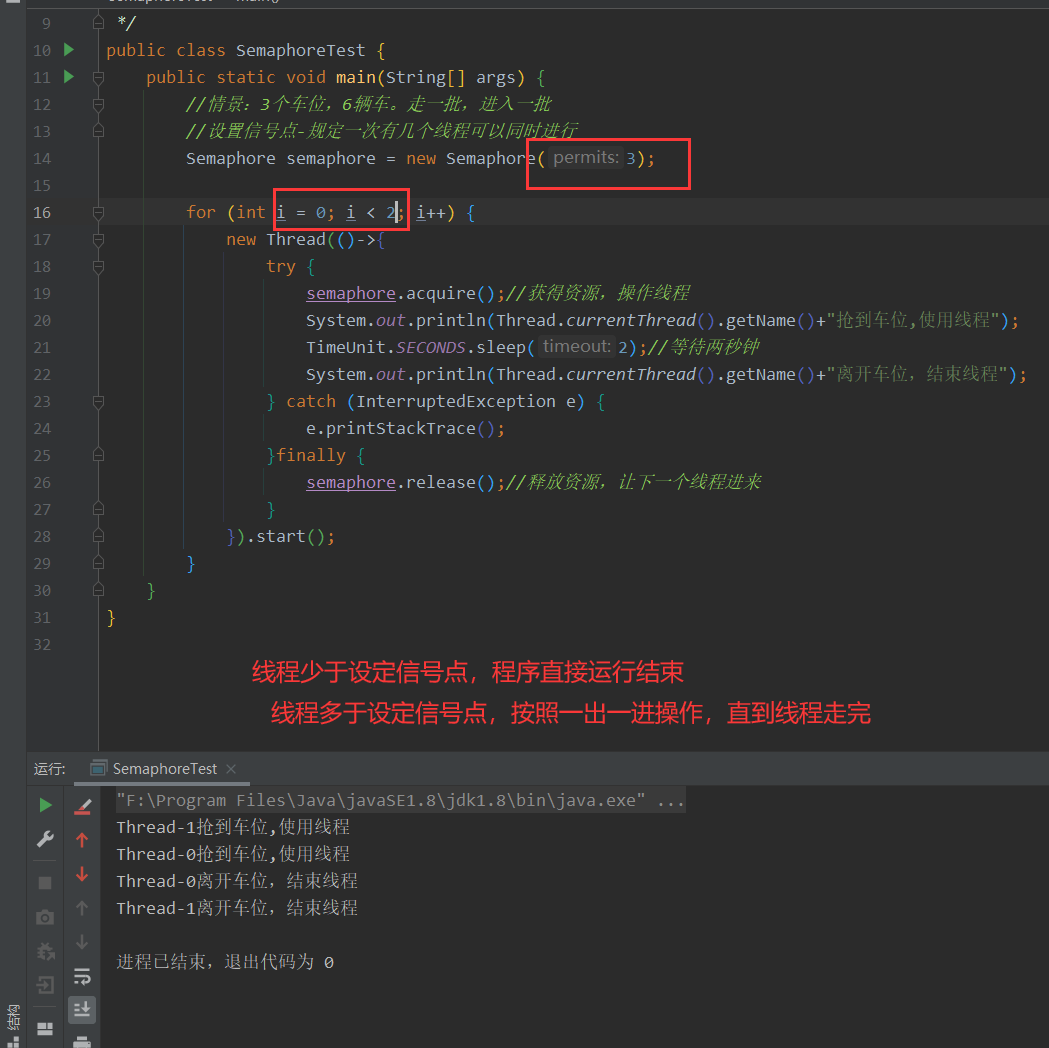Click fold end marker at line 29

98,563
